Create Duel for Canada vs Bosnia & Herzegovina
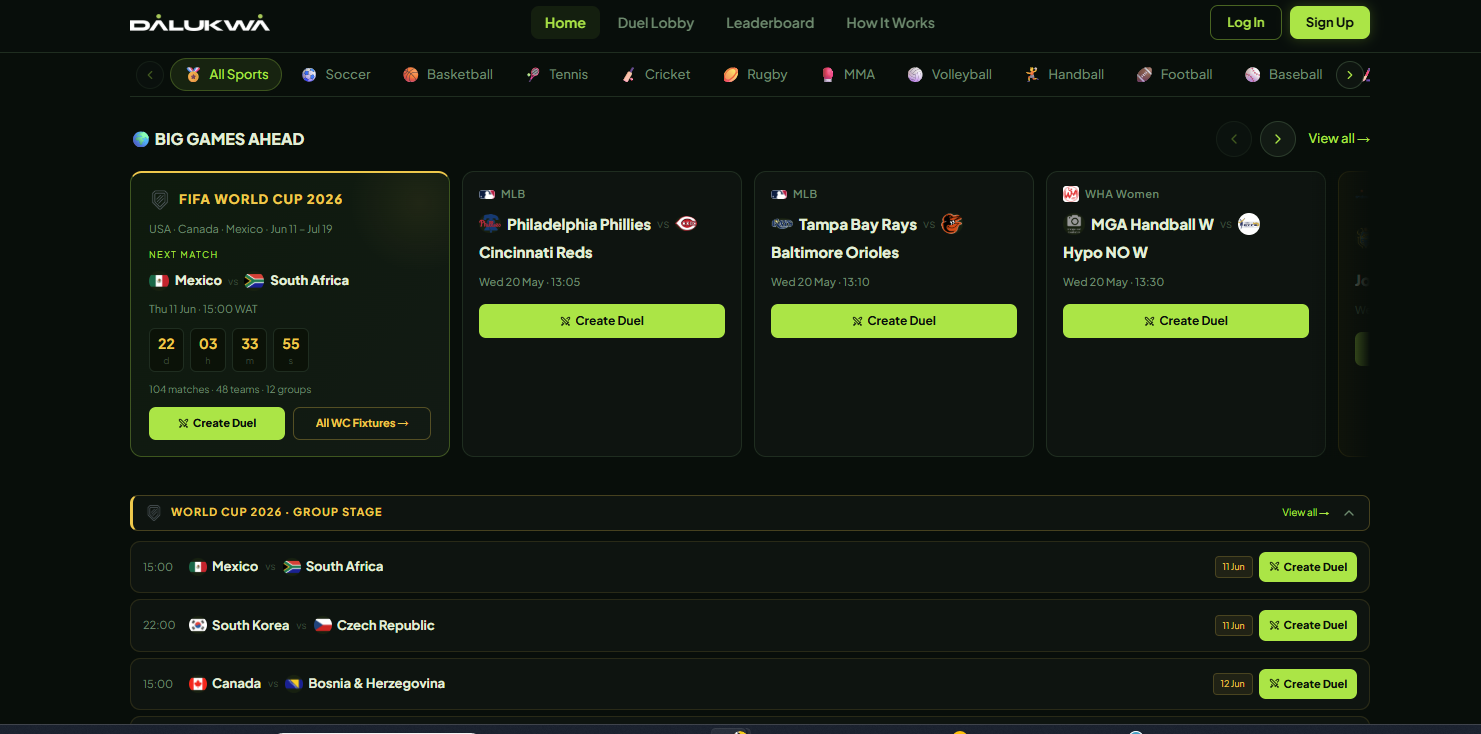Screen dimensions: 1481x734 [x=1308, y=684]
